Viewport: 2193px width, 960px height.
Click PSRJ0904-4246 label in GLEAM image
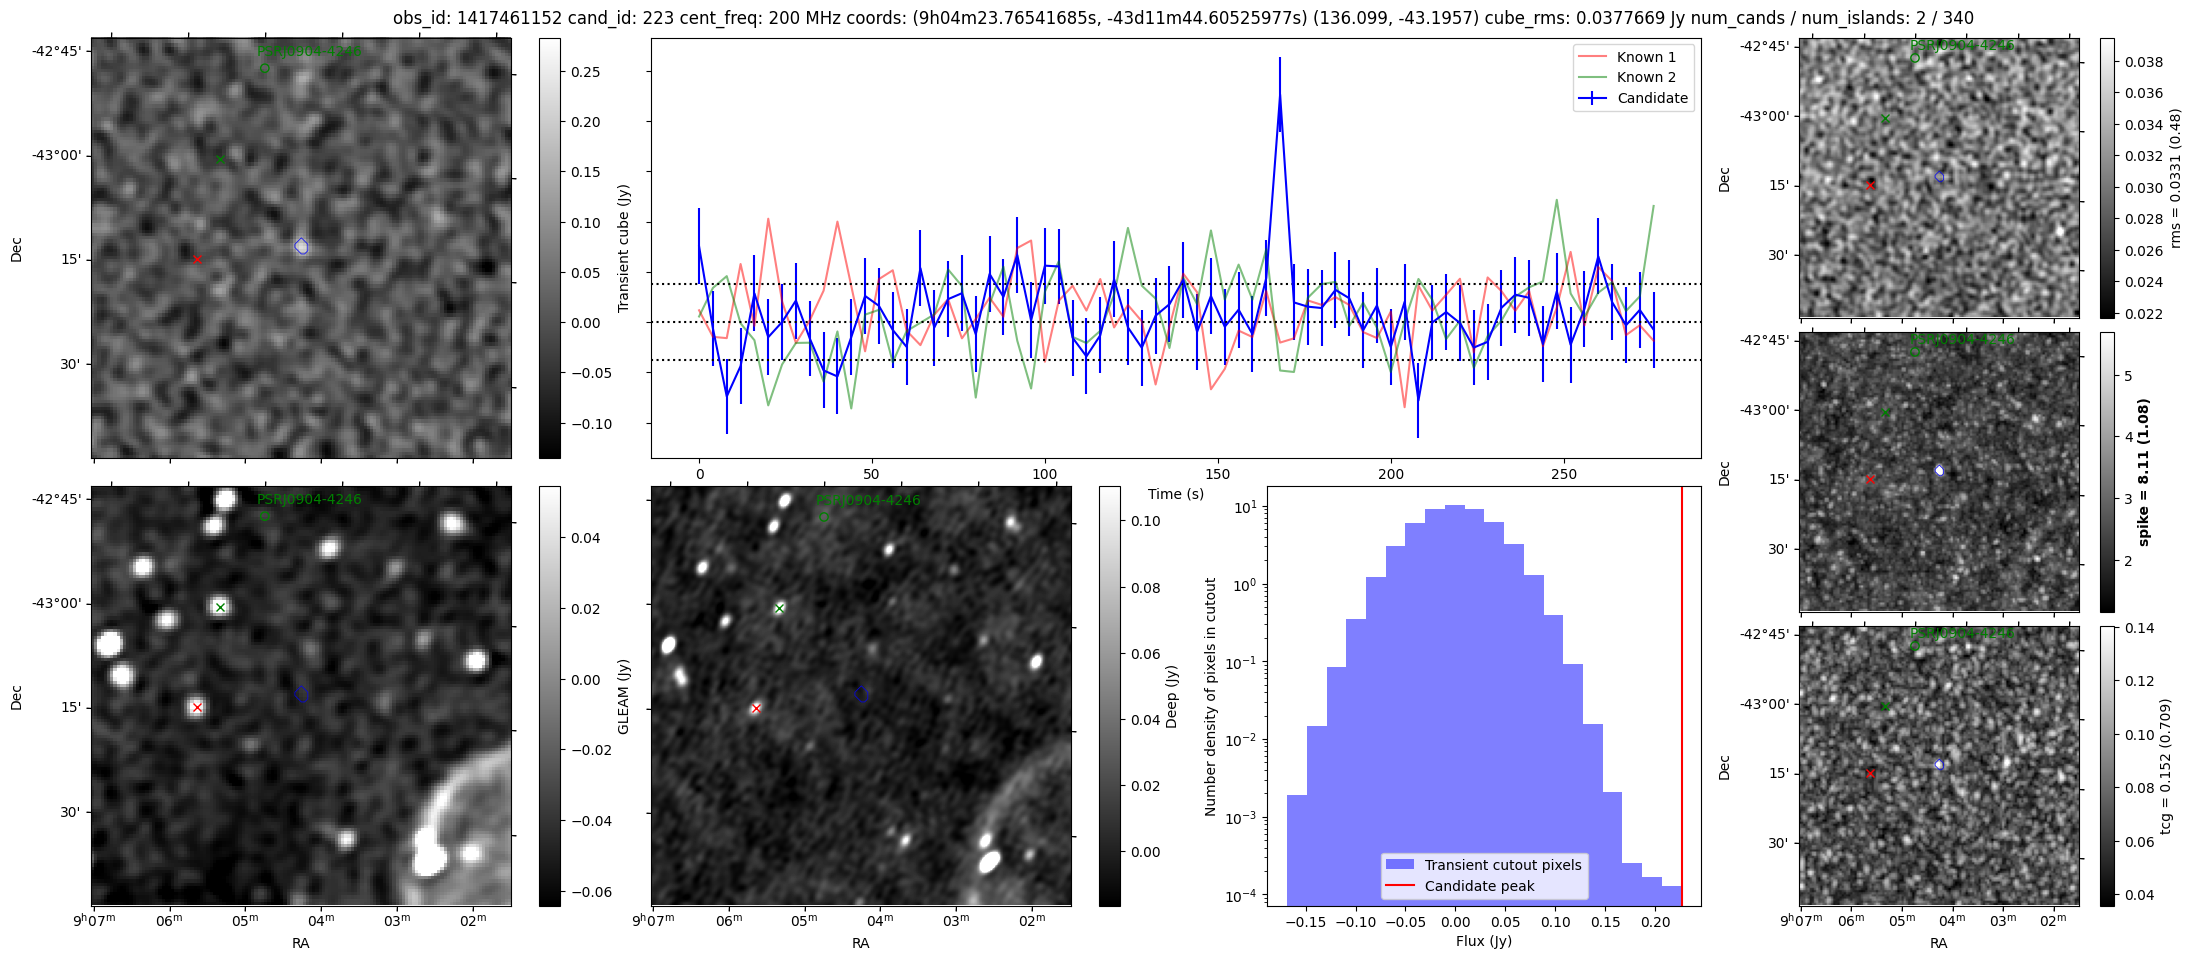tap(309, 499)
